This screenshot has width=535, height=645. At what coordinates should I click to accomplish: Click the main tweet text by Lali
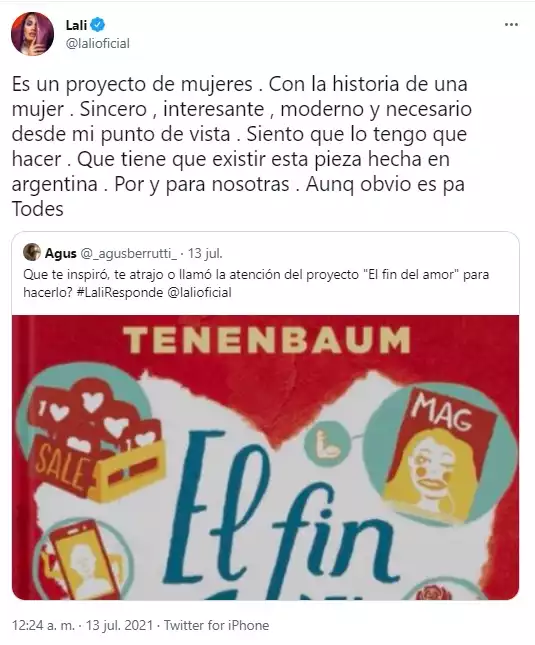(x=241, y=146)
